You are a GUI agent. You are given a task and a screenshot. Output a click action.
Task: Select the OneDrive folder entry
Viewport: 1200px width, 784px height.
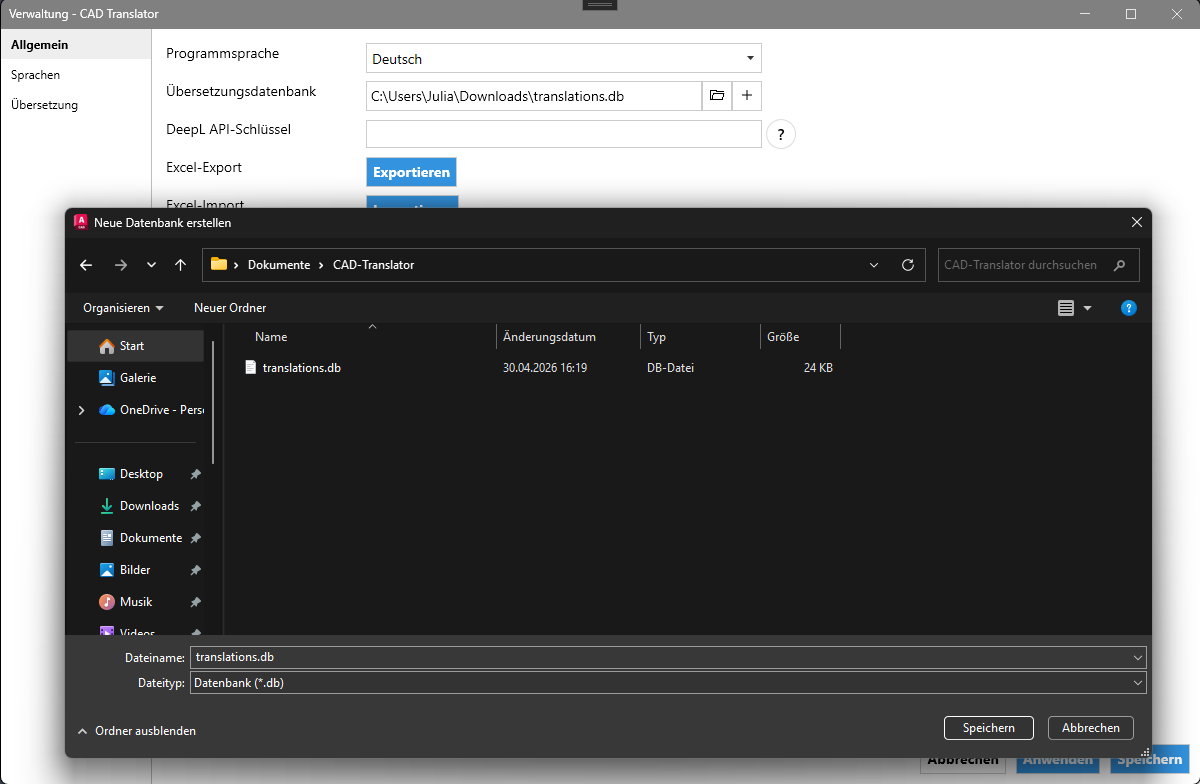pyautogui.click(x=151, y=410)
